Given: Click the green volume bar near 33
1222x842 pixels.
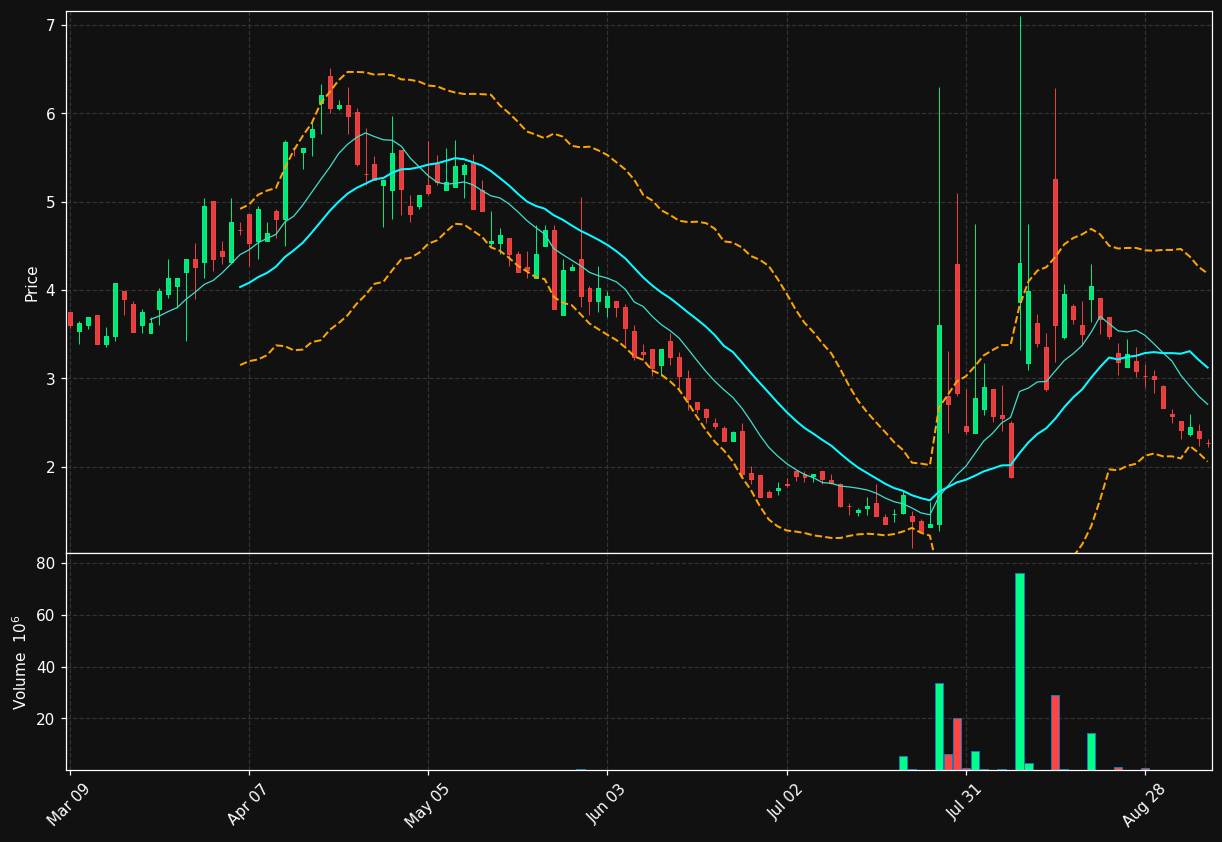Looking at the screenshot, I should coord(939,726).
